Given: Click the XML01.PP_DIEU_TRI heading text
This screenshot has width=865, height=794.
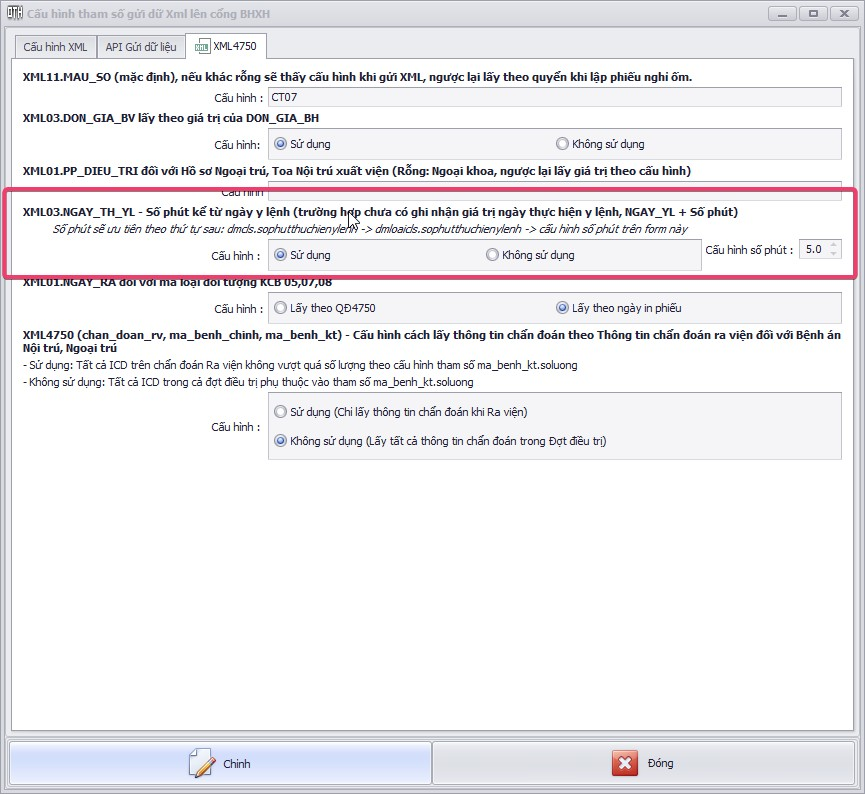Looking at the screenshot, I should coord(357,171).
